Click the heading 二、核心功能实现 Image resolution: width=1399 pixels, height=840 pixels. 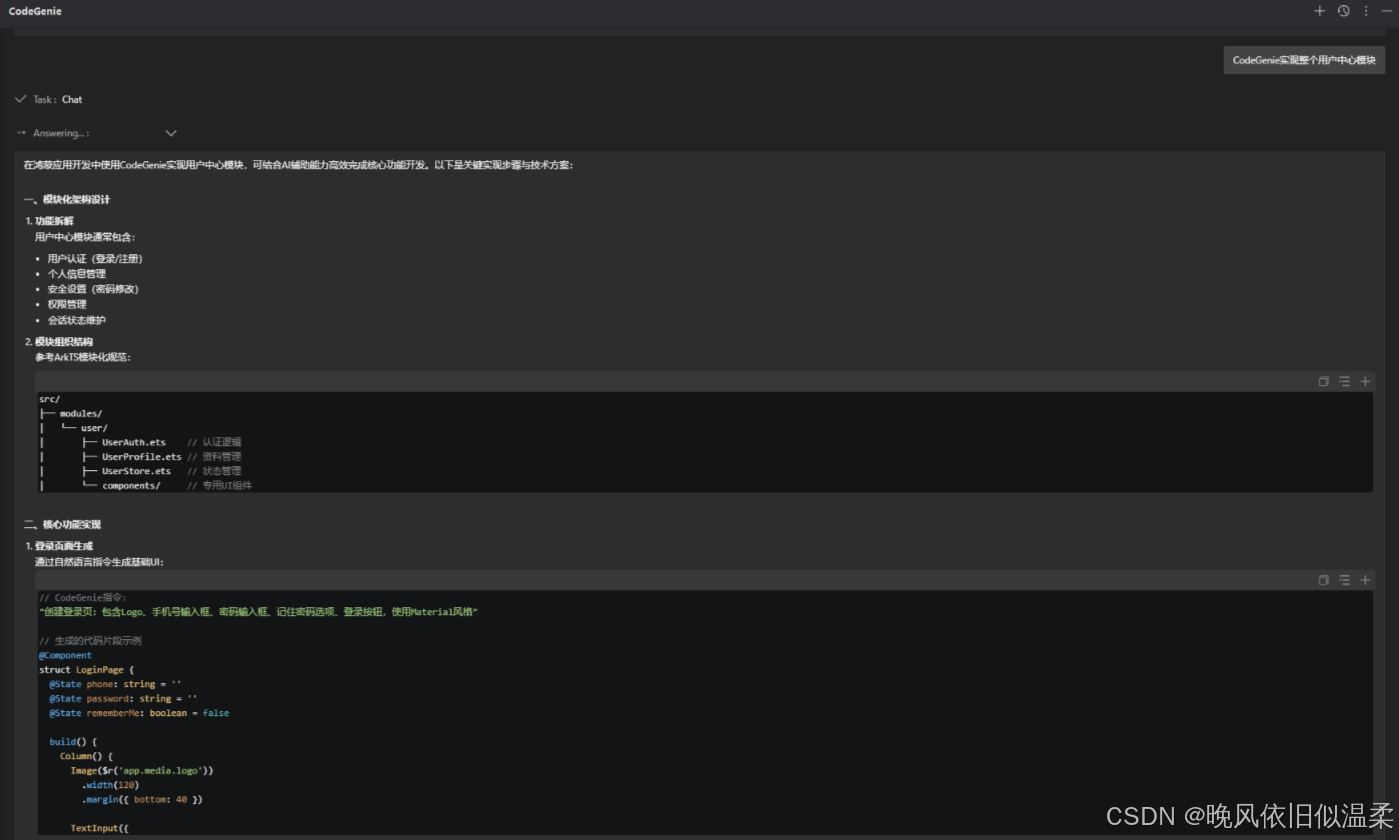click(62, 524)
